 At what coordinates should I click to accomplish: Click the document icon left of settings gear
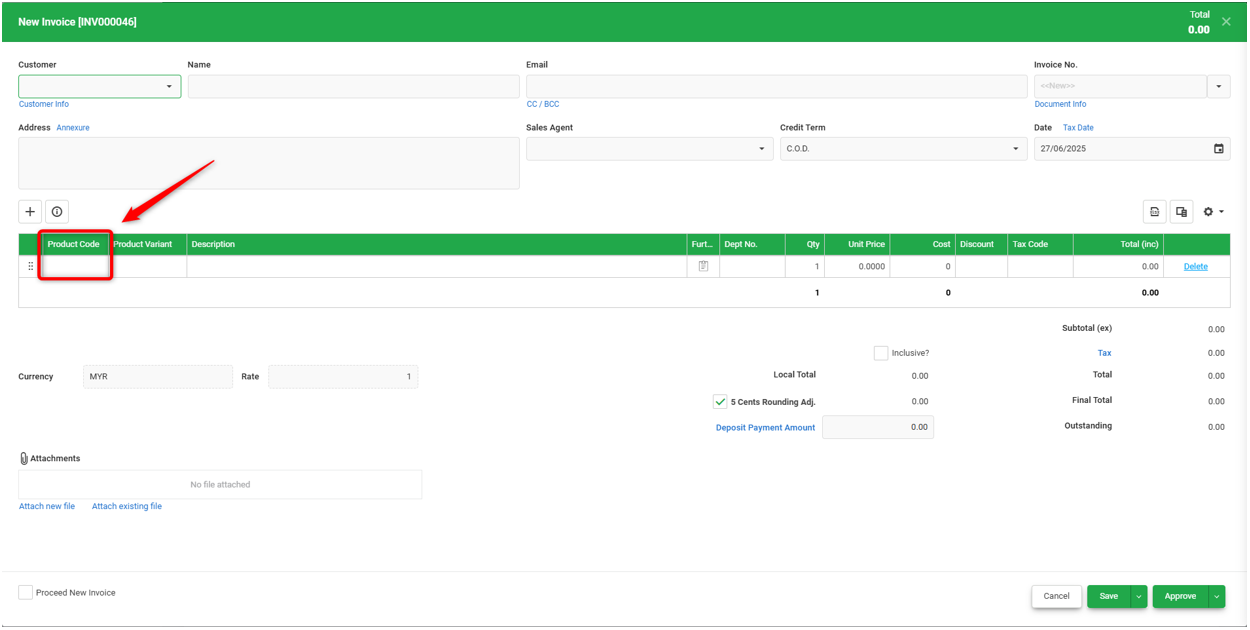[x=1155, y=212]
